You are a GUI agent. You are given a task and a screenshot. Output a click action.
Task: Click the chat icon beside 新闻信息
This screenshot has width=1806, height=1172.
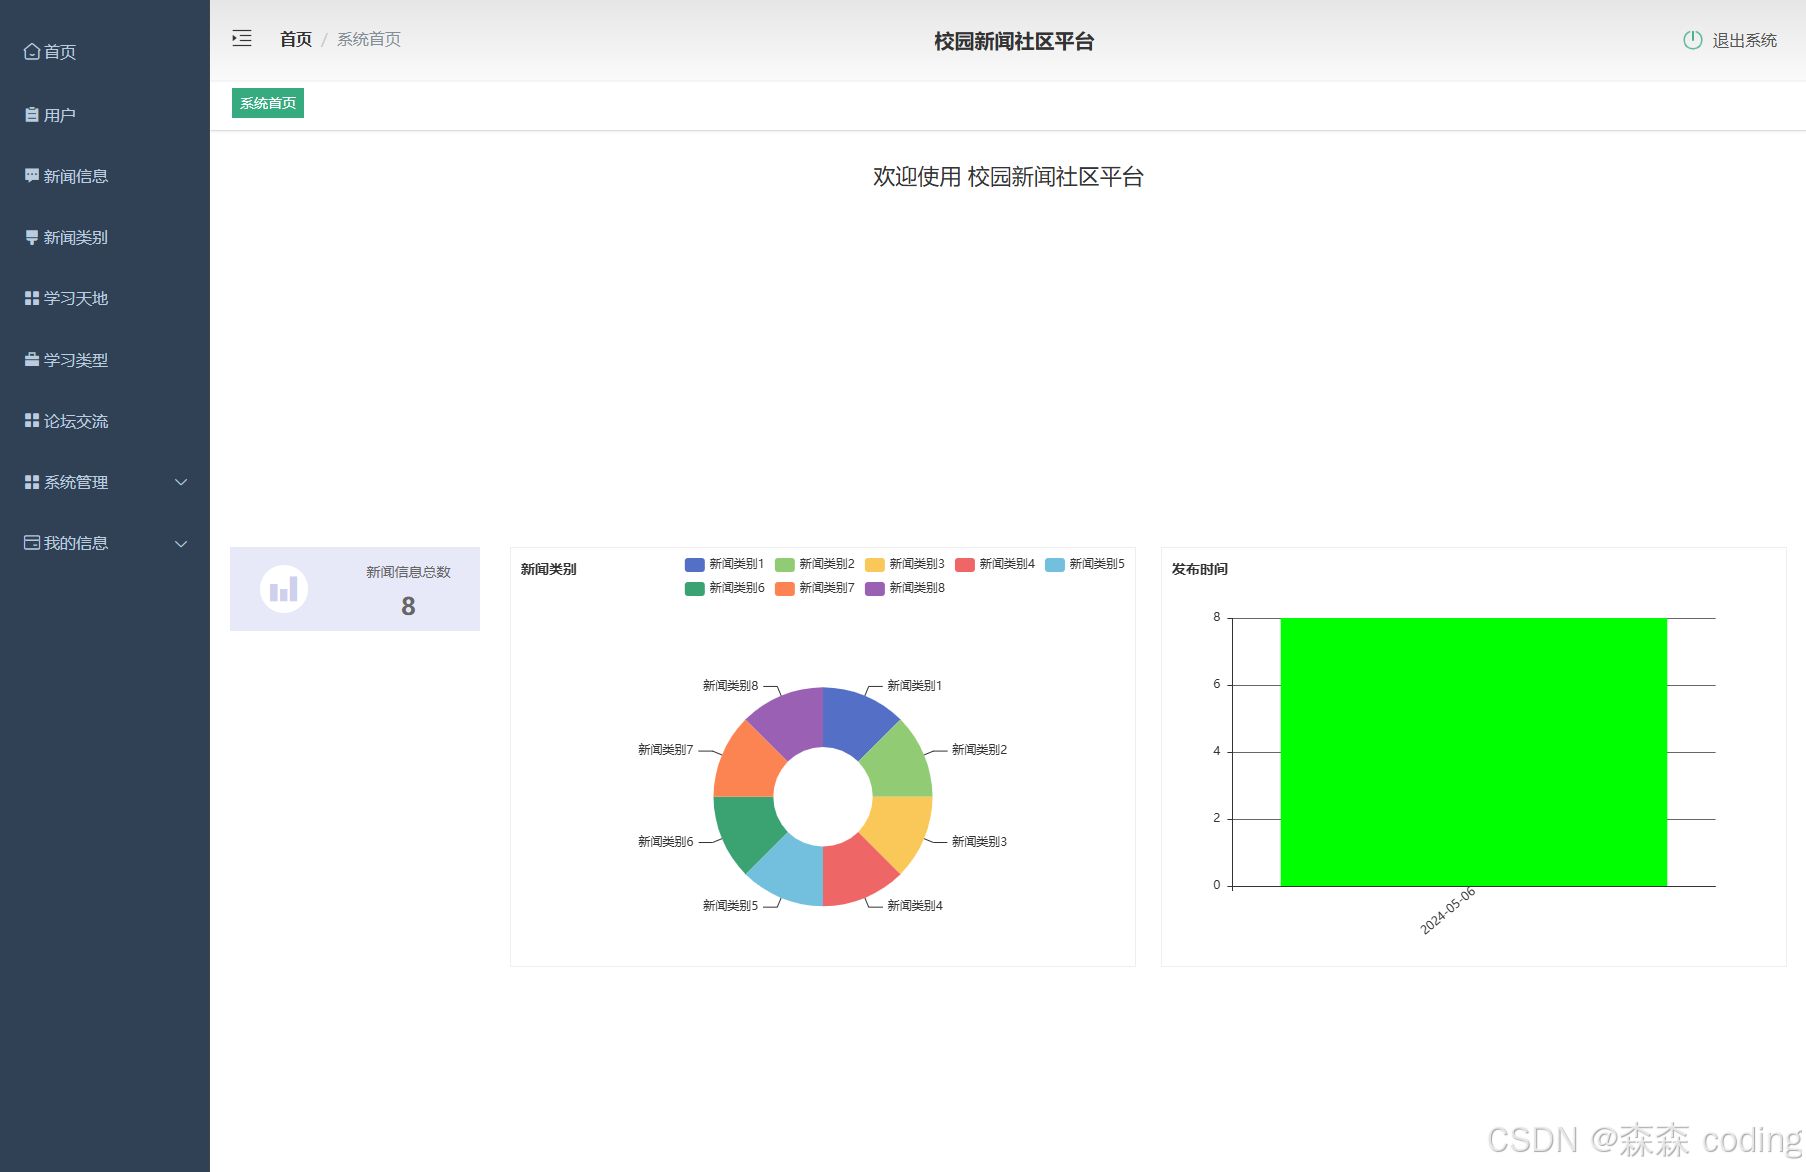click(32, 176)
